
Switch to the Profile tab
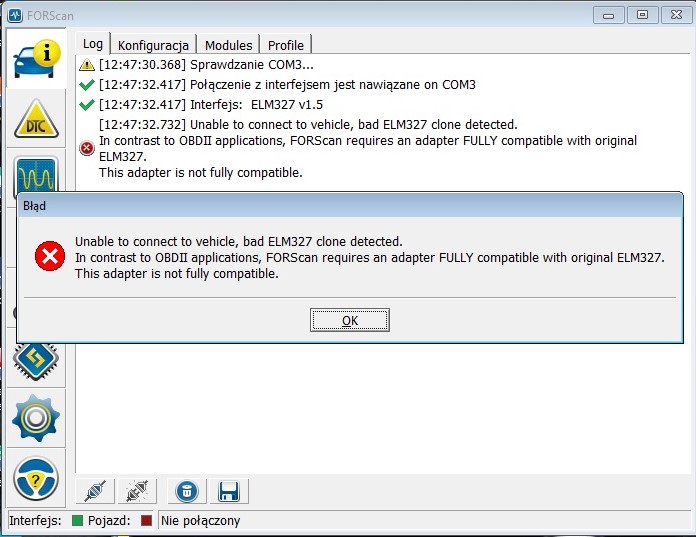pos(286,45)
